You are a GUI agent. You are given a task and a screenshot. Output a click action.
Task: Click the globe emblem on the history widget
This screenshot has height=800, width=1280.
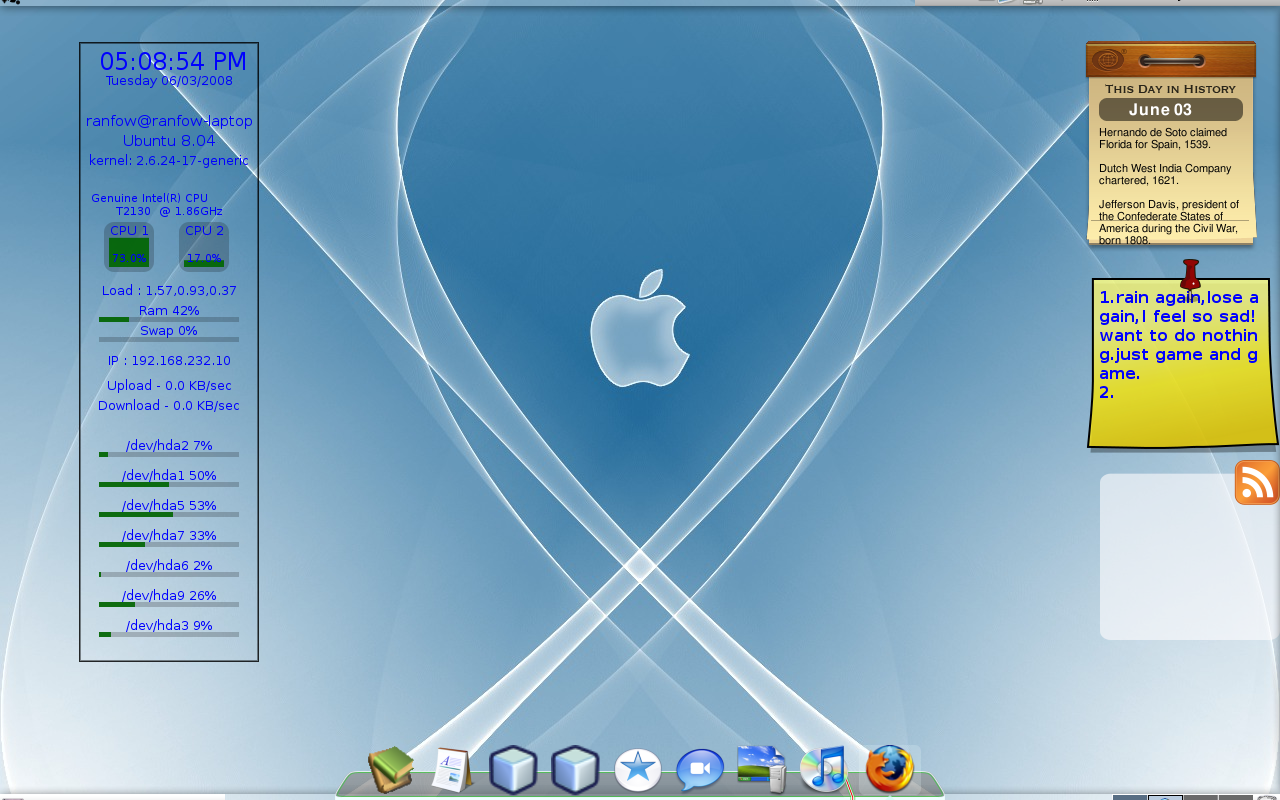click(x=1108, y=60)
